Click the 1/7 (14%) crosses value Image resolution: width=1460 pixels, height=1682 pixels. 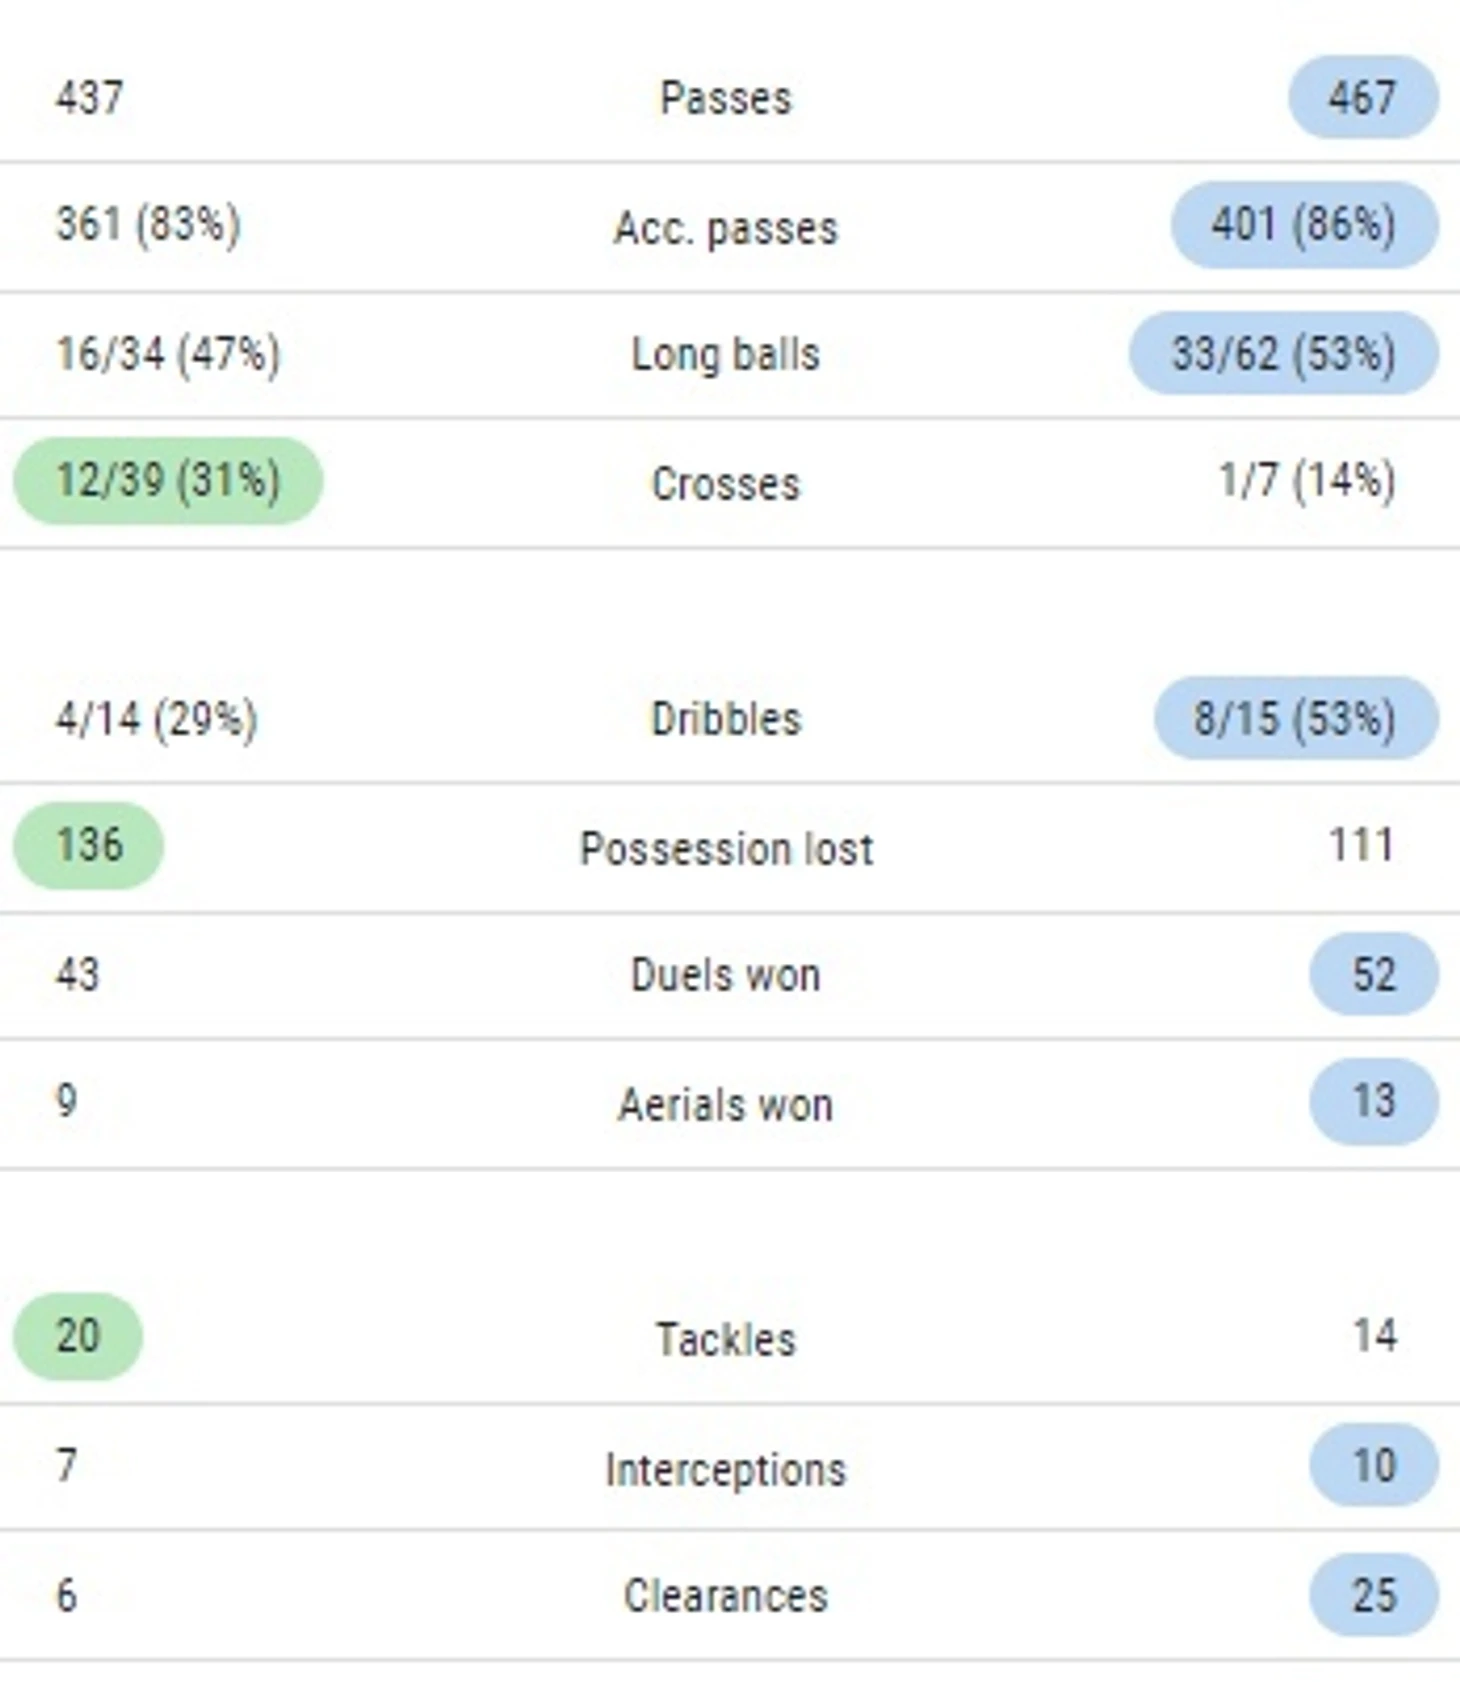[x=1307, y=480]
